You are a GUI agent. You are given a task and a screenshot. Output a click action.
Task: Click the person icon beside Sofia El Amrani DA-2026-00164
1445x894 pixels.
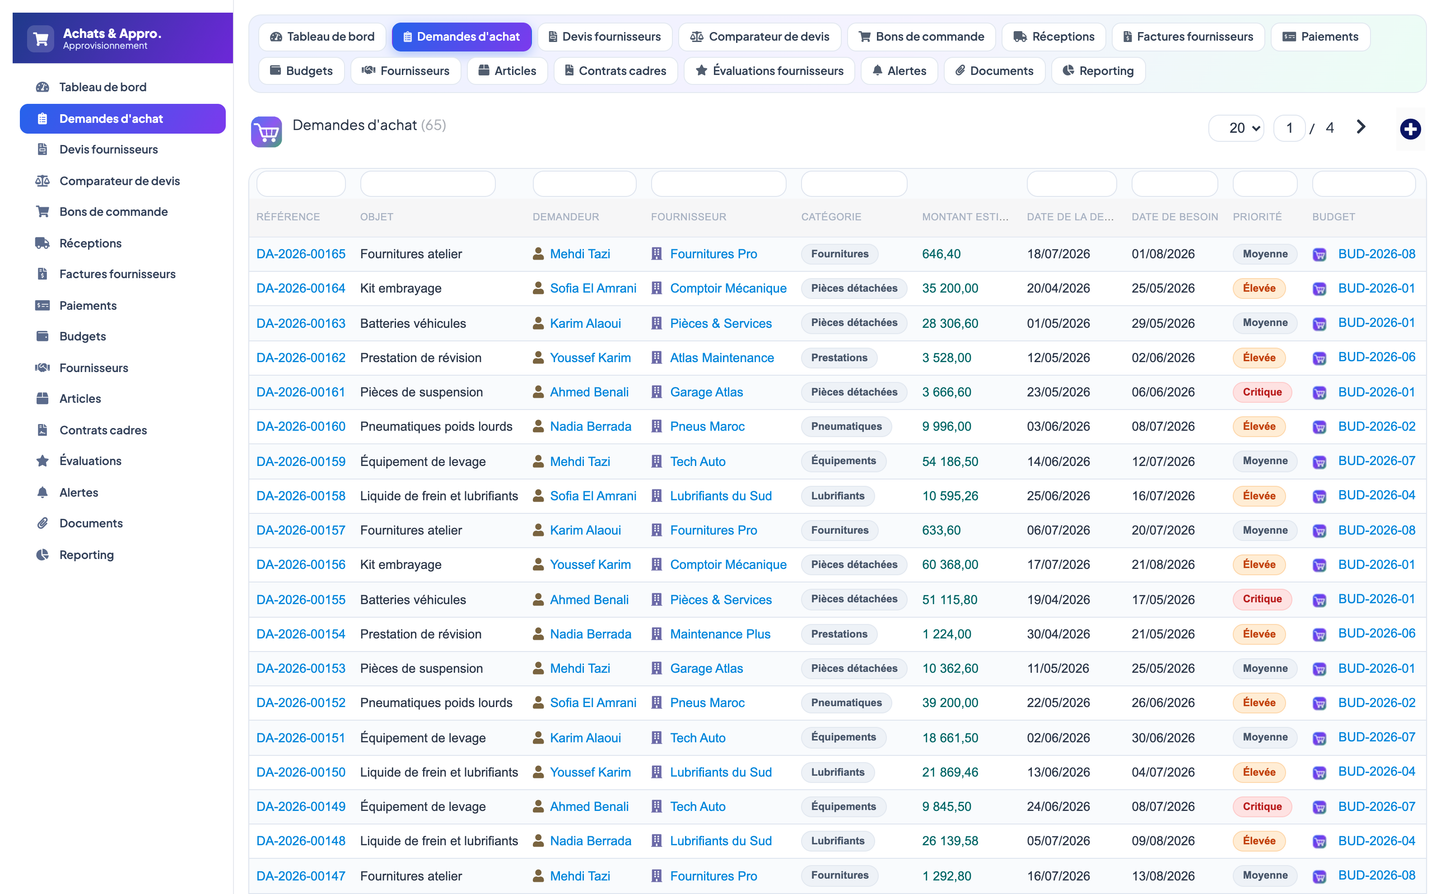click(x=539, y=288)
